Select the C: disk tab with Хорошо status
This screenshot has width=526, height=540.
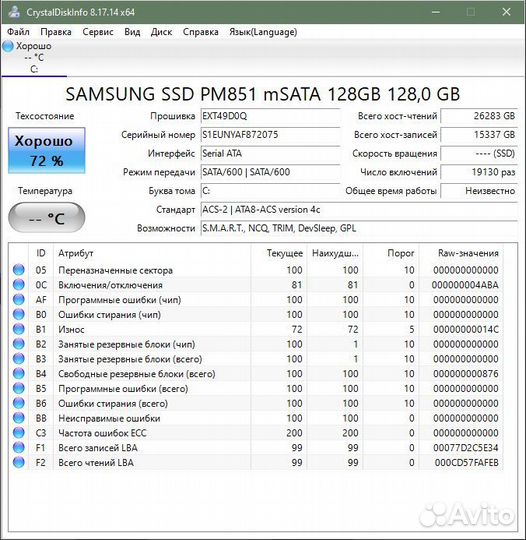[x=34, y=58]
